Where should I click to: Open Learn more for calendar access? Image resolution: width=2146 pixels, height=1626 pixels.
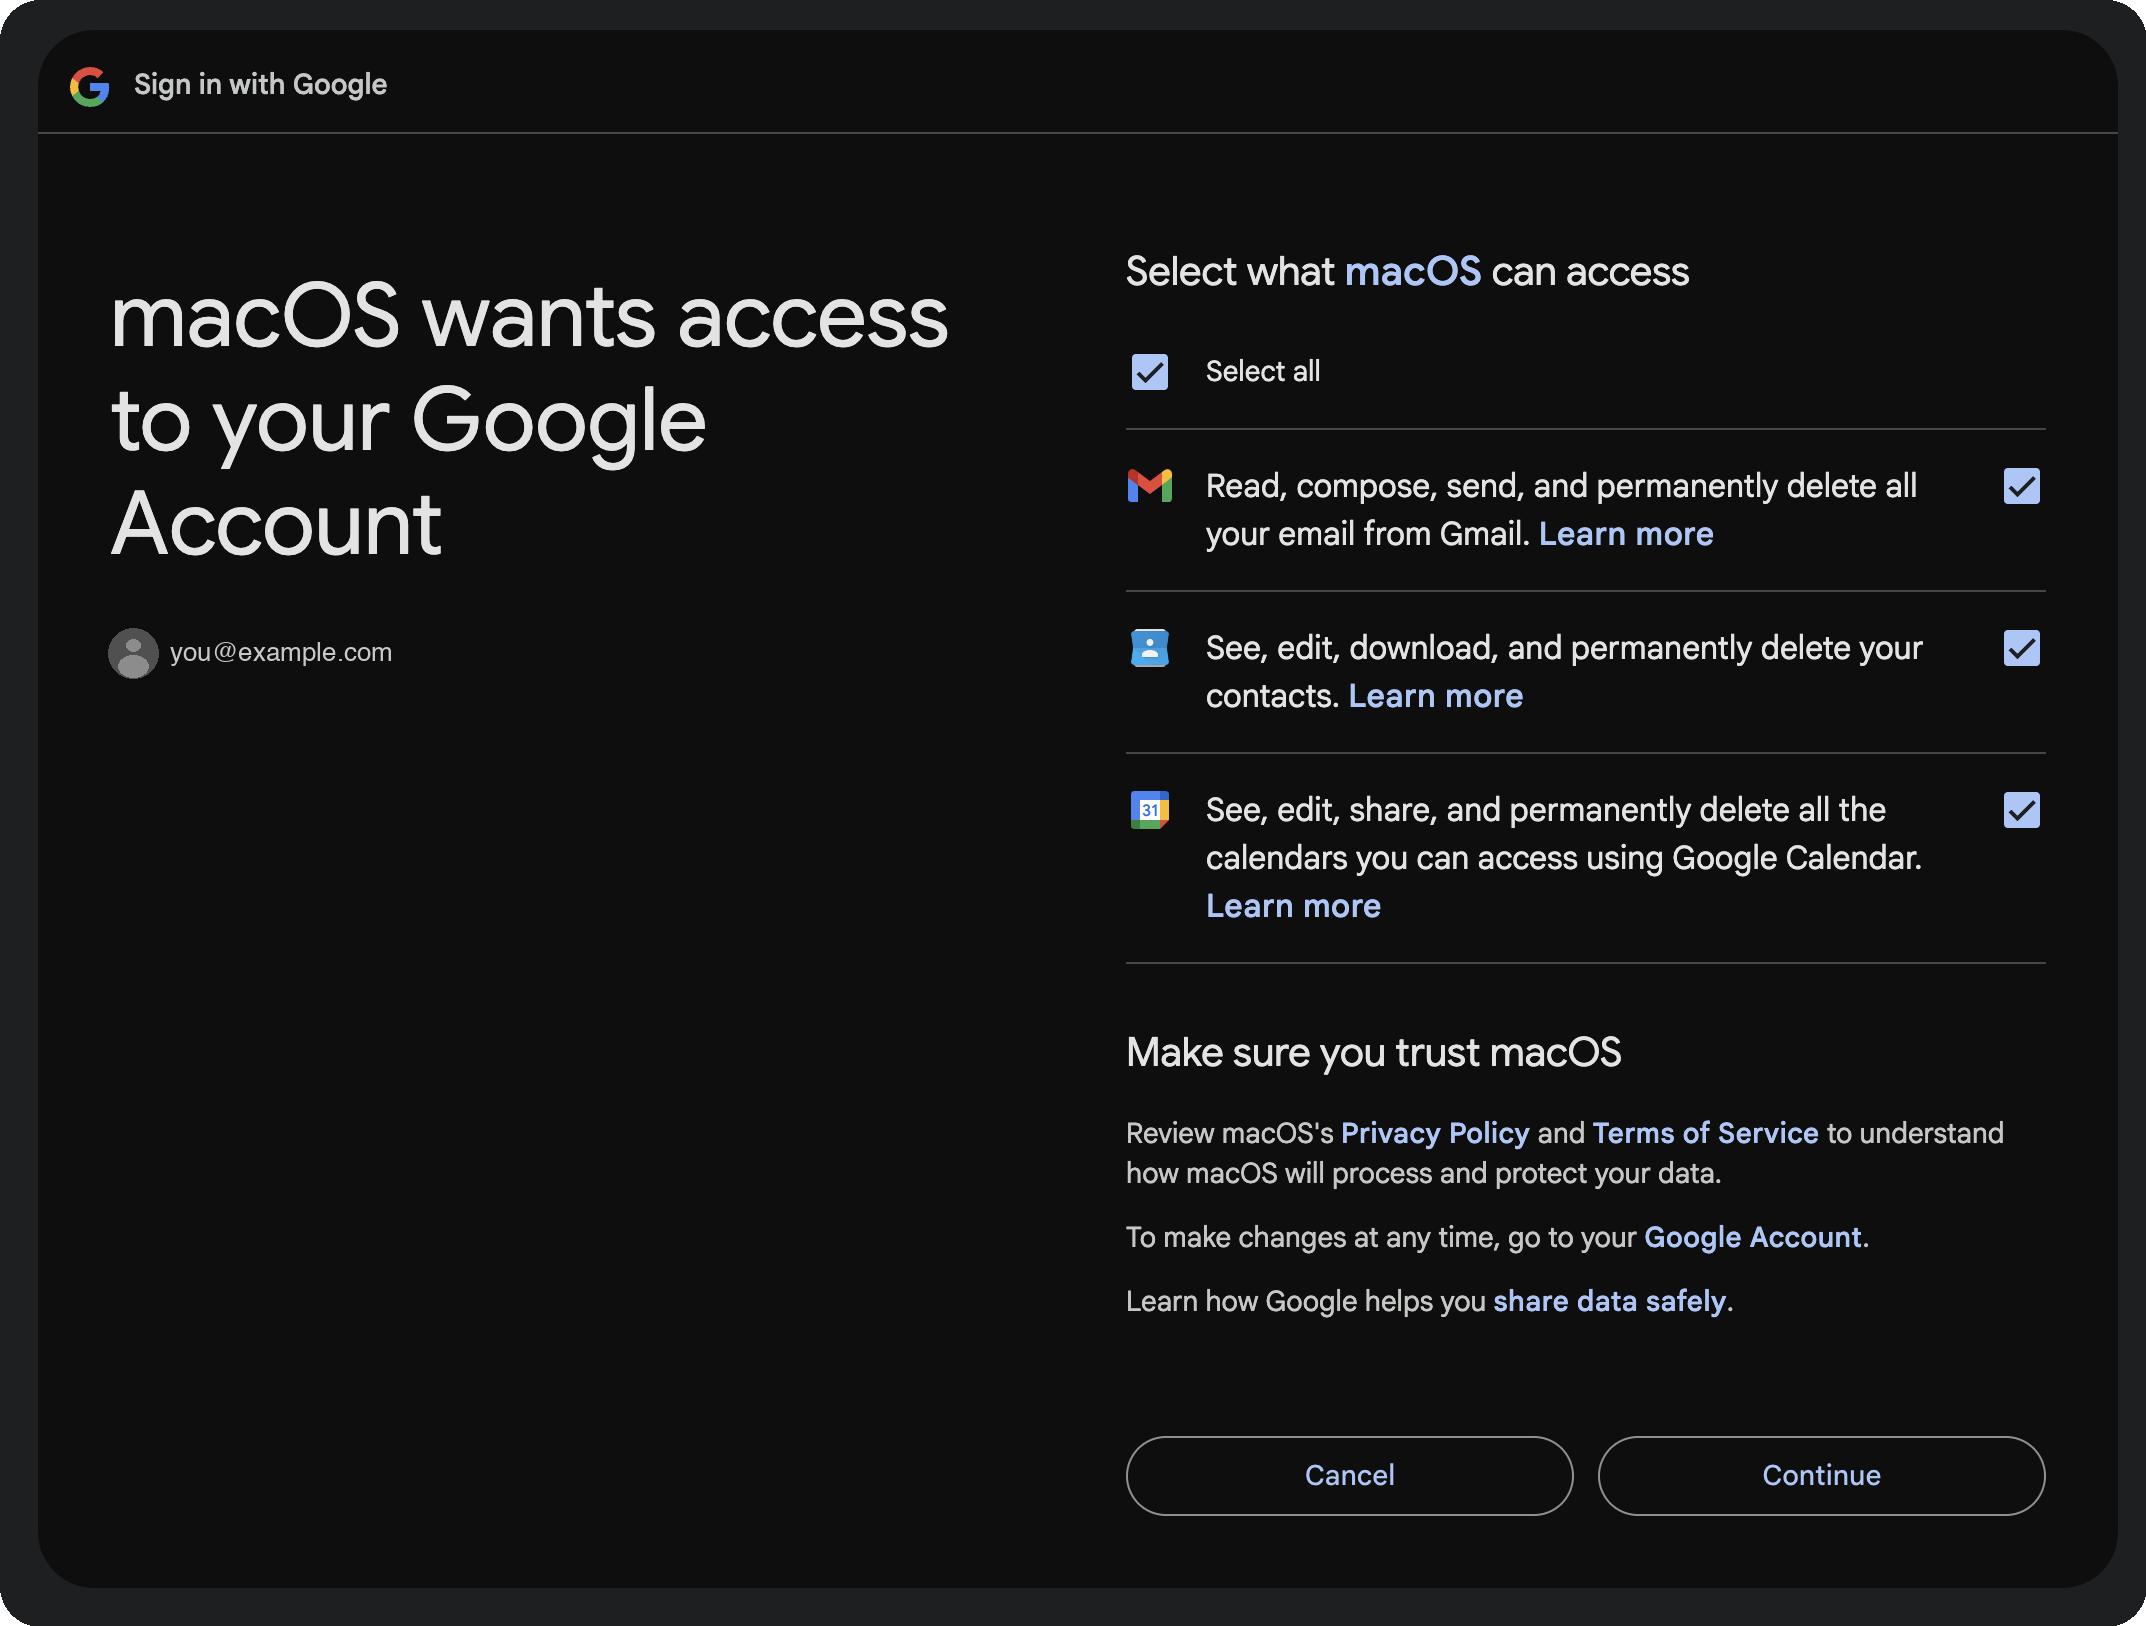tap(1293, 905)
